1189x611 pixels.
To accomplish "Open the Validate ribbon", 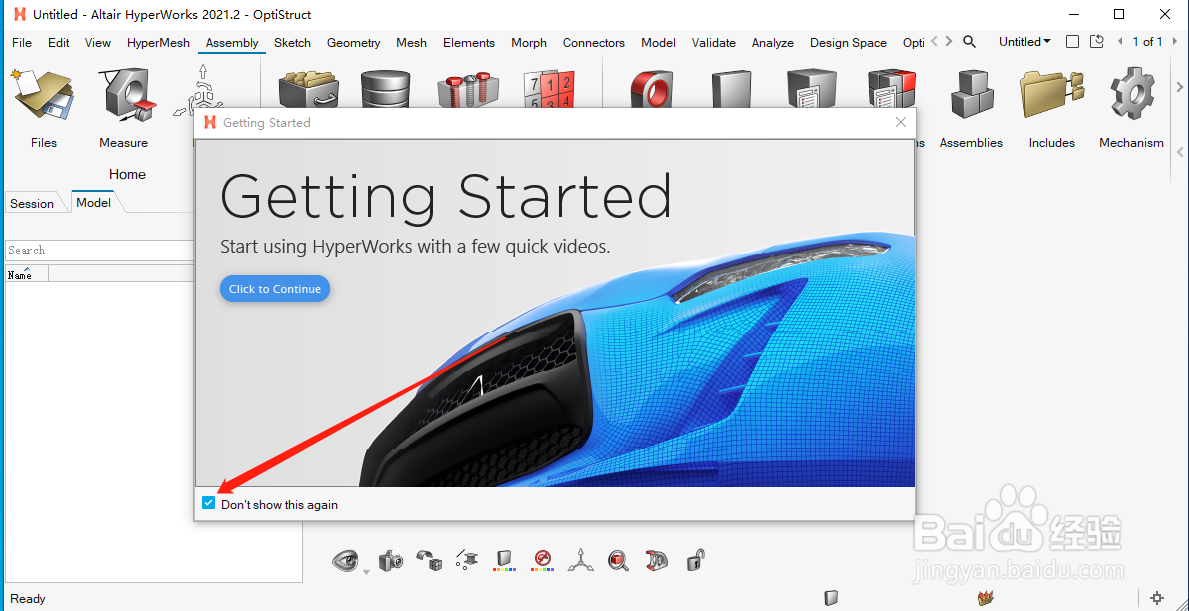I will click(714, 43).
